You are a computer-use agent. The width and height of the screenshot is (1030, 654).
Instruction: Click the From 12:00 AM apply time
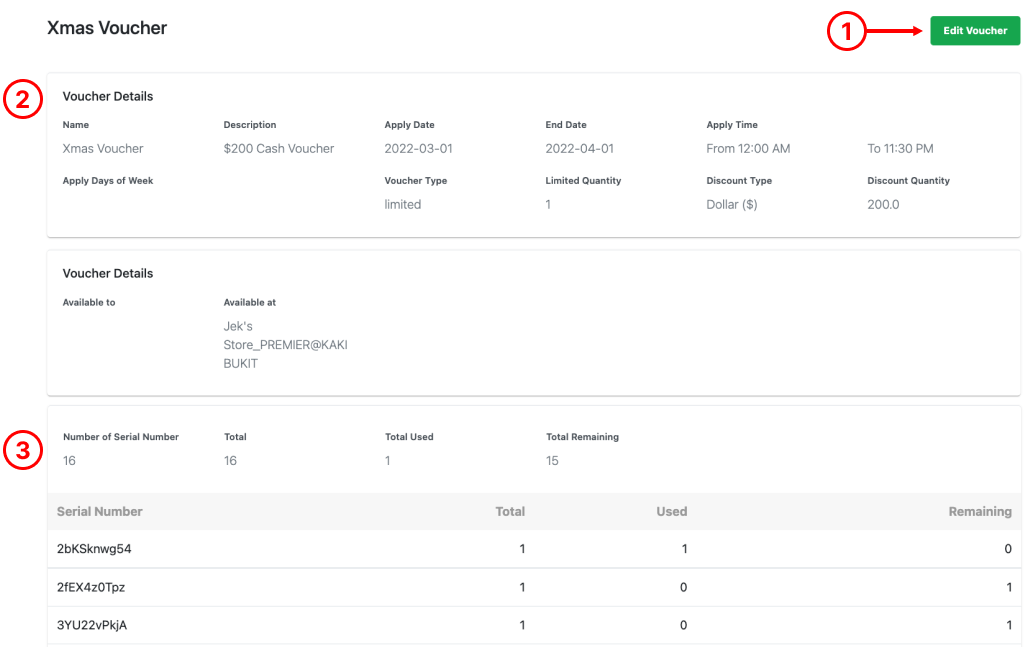point(748,148)
